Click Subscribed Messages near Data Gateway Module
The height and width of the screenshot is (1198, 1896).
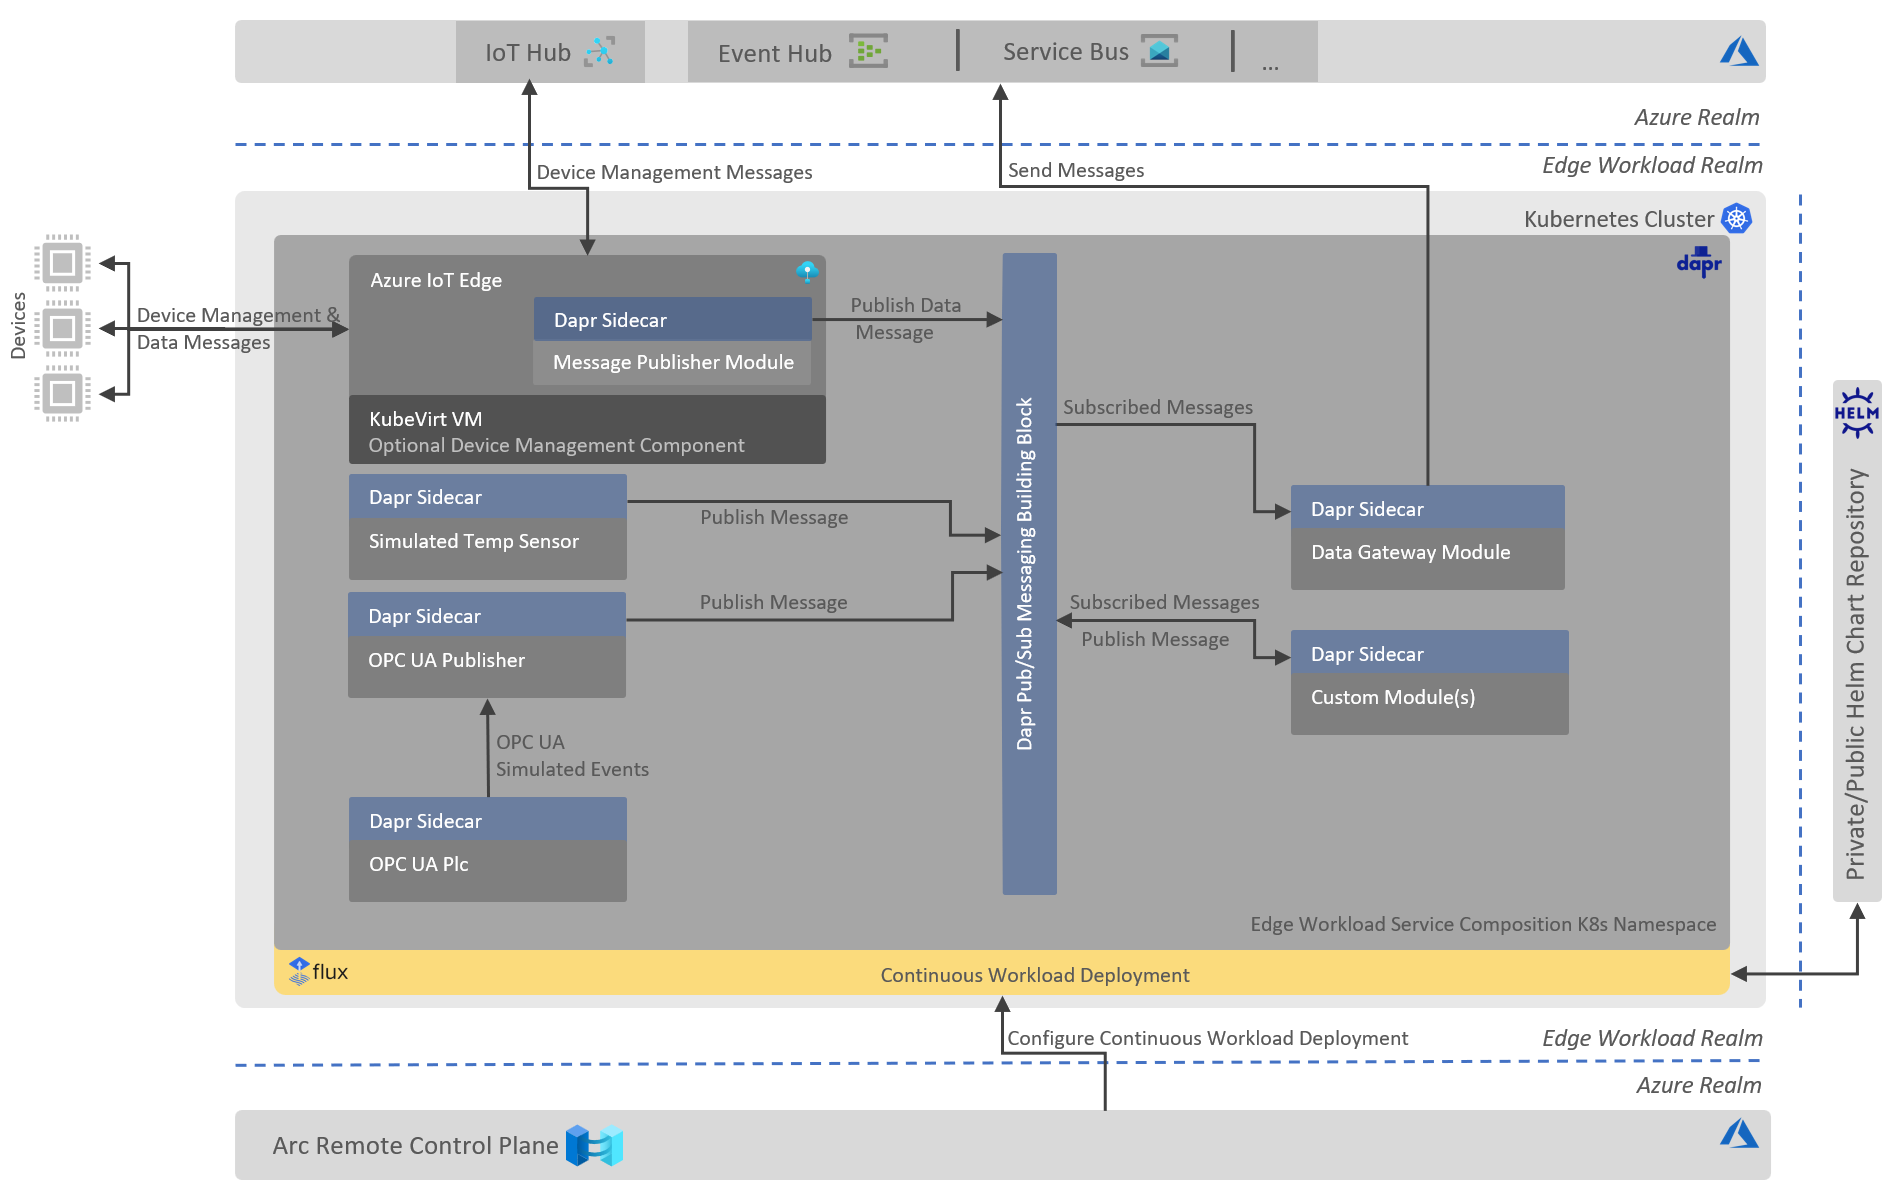coord(1158,407)
